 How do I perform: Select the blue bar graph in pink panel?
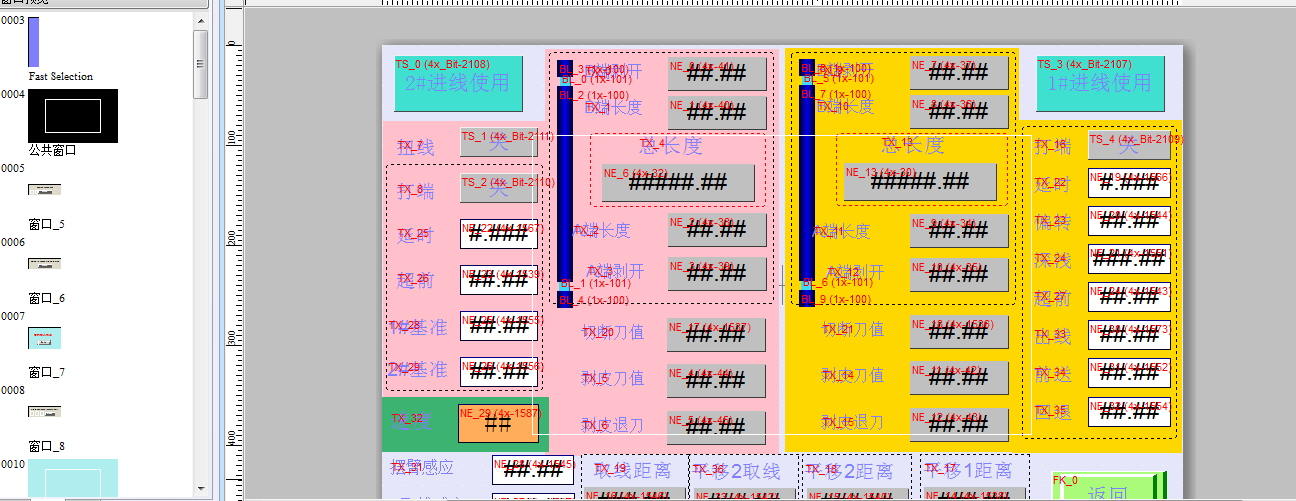click(565, 185)
